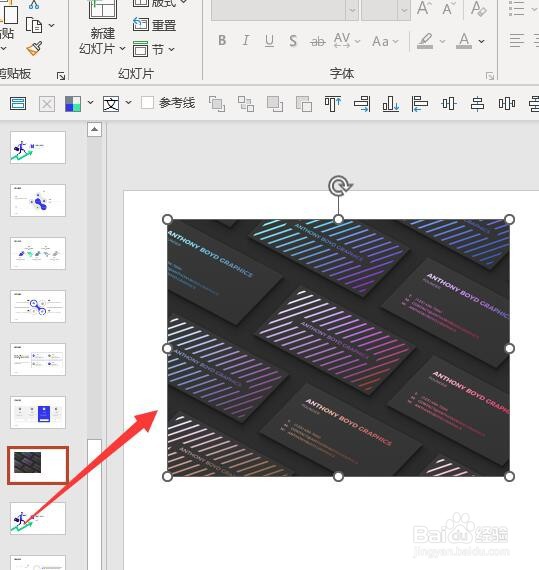The width and height of the screenshot is (539, 570).
Task: Select the selected dark business card slide thumbnail
Action: coord(38,466)
